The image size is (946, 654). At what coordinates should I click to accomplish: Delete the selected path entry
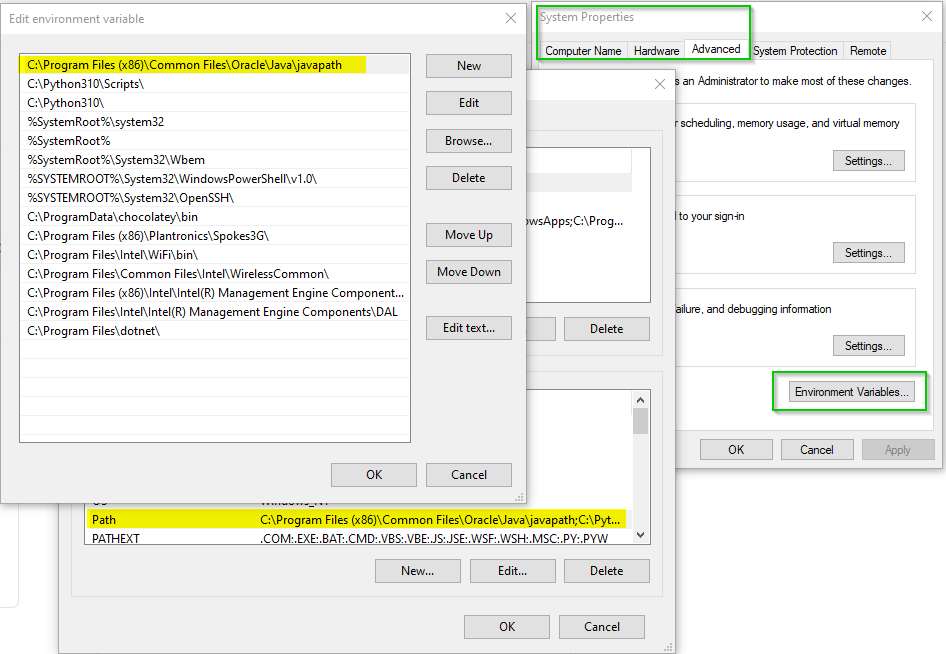pos(468,177)
